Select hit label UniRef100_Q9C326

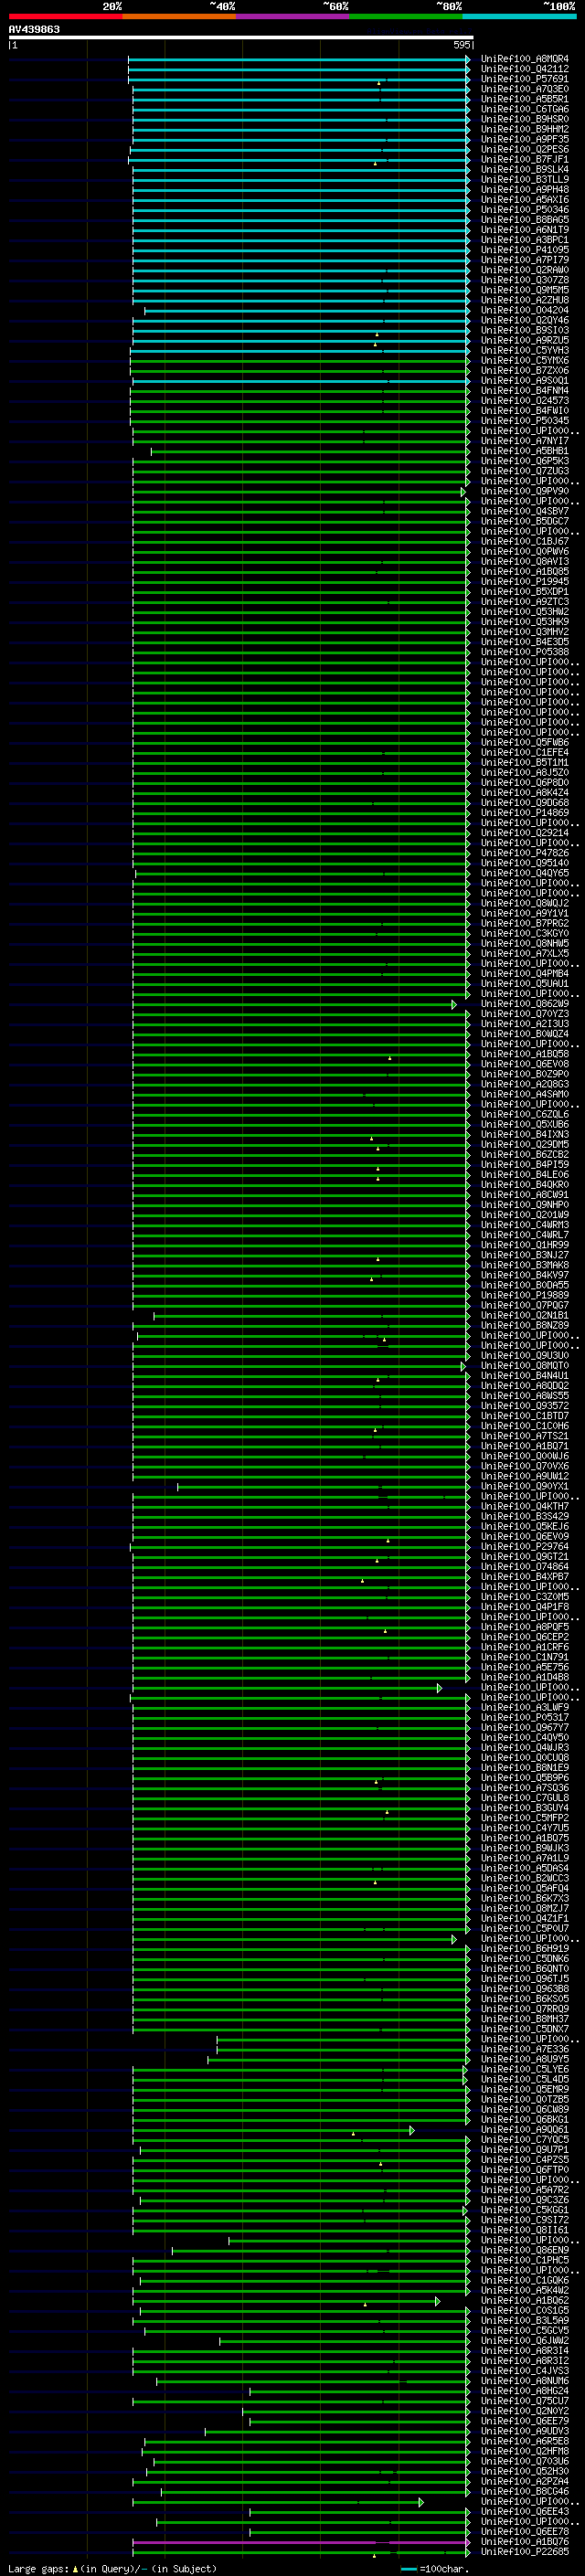[x=524, y=2200]
